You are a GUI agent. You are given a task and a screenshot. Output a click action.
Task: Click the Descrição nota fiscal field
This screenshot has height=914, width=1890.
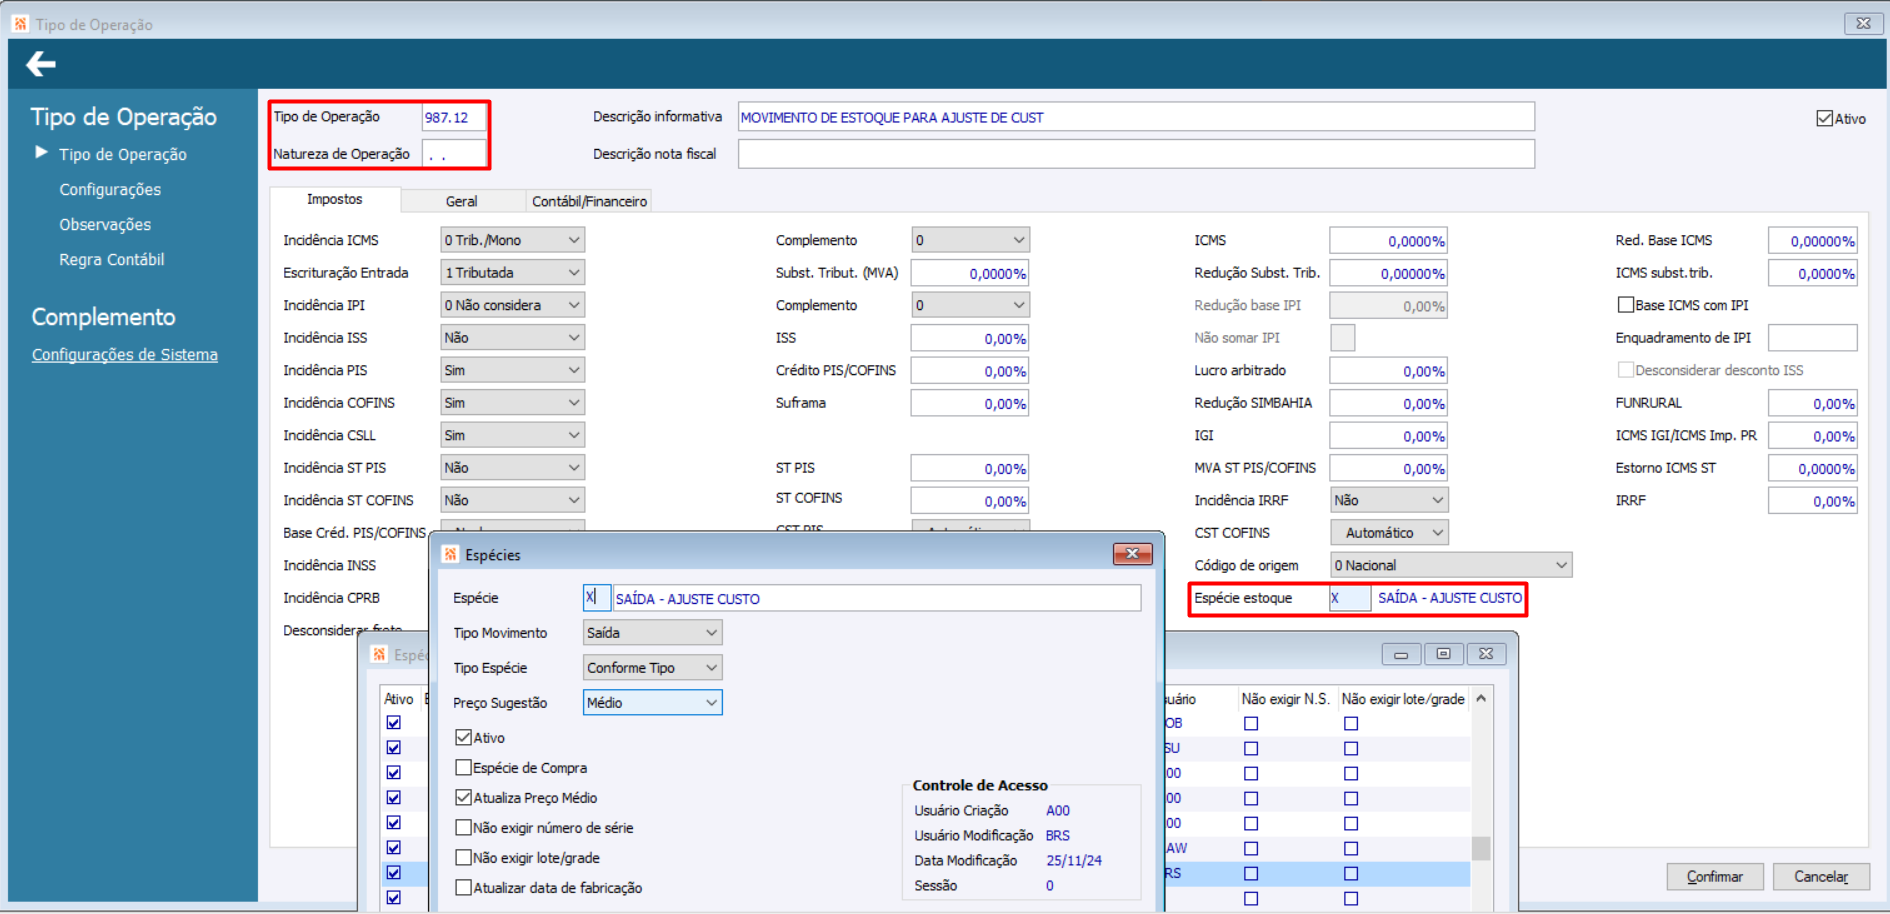point(1136,154)
